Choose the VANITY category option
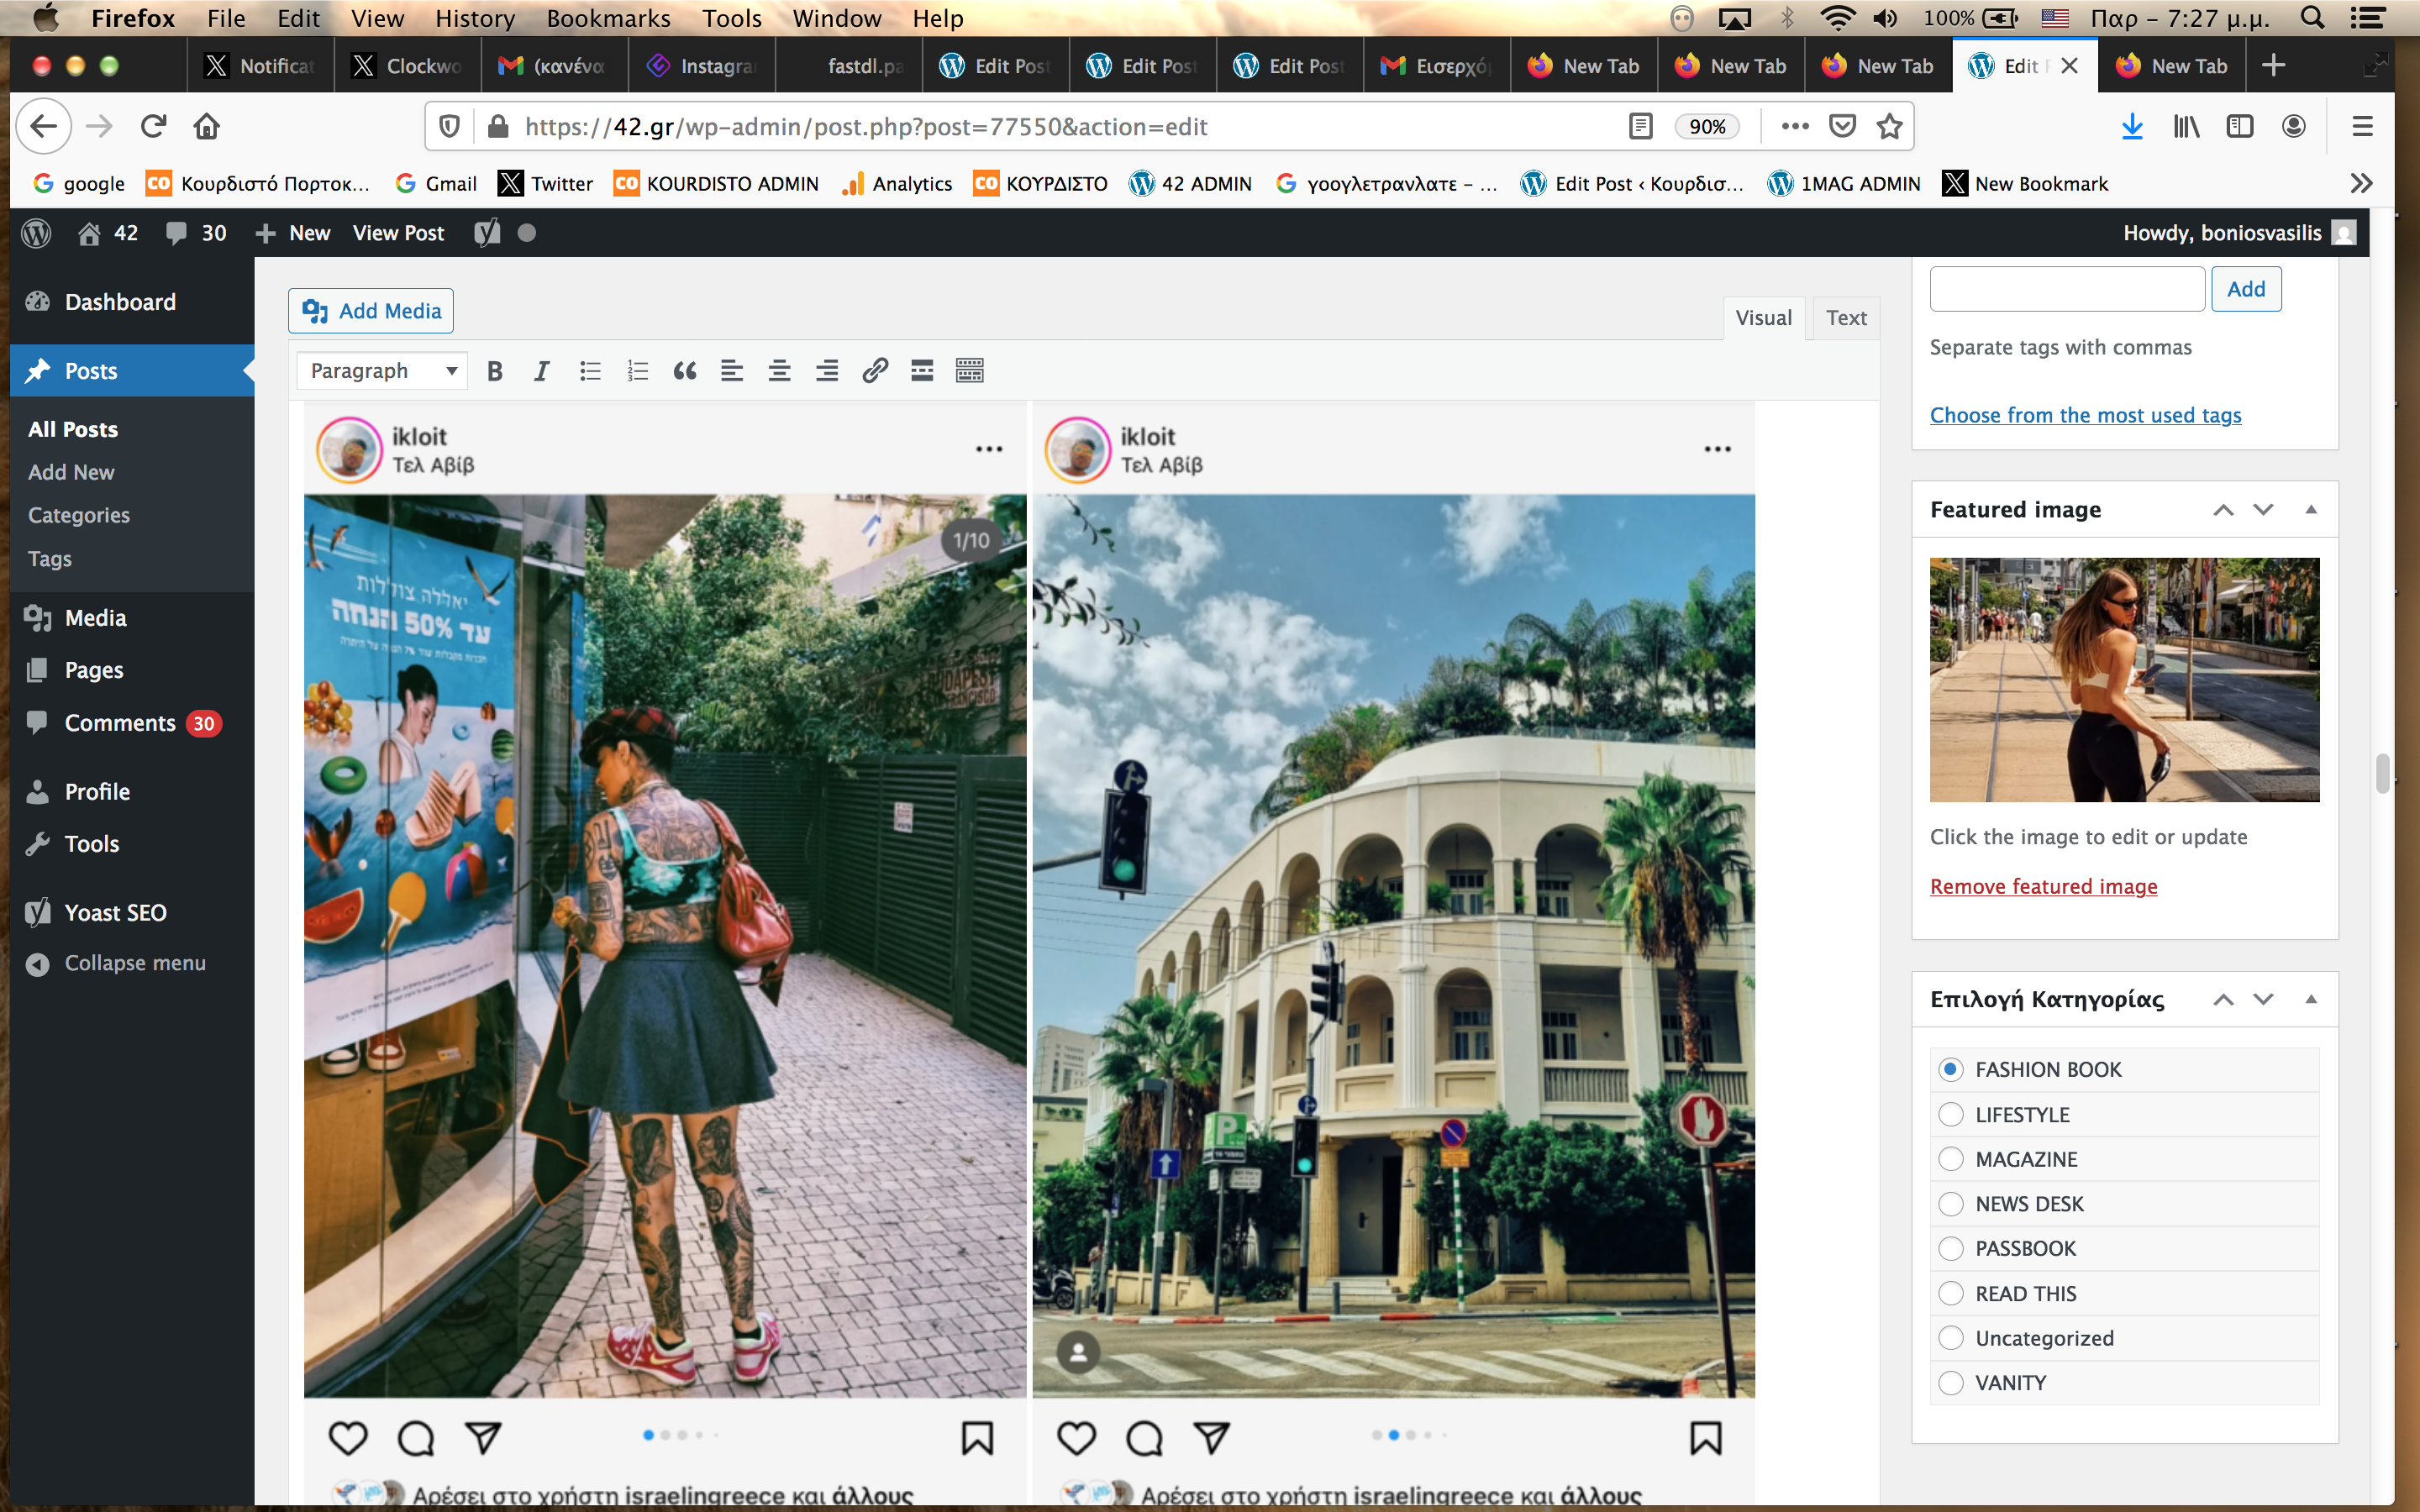The image size is (2420, 1512). [1950, 1383]
